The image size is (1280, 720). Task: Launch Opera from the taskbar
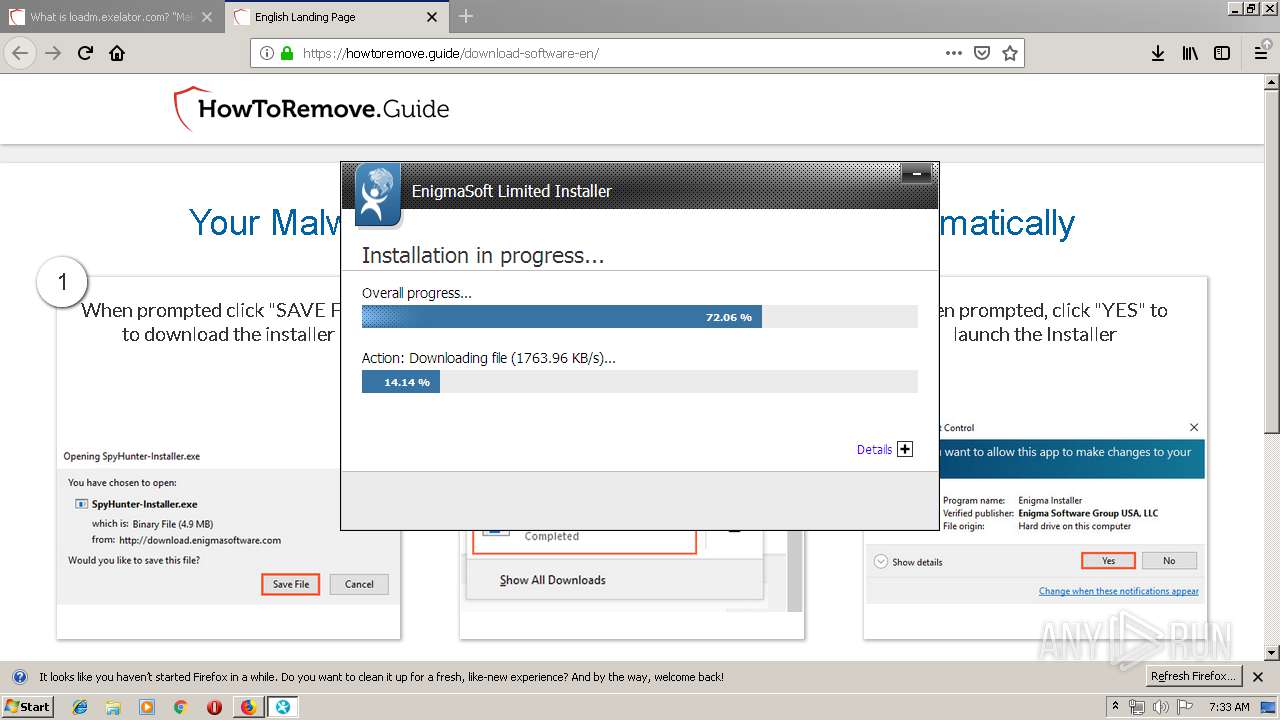tap(214, 706)
